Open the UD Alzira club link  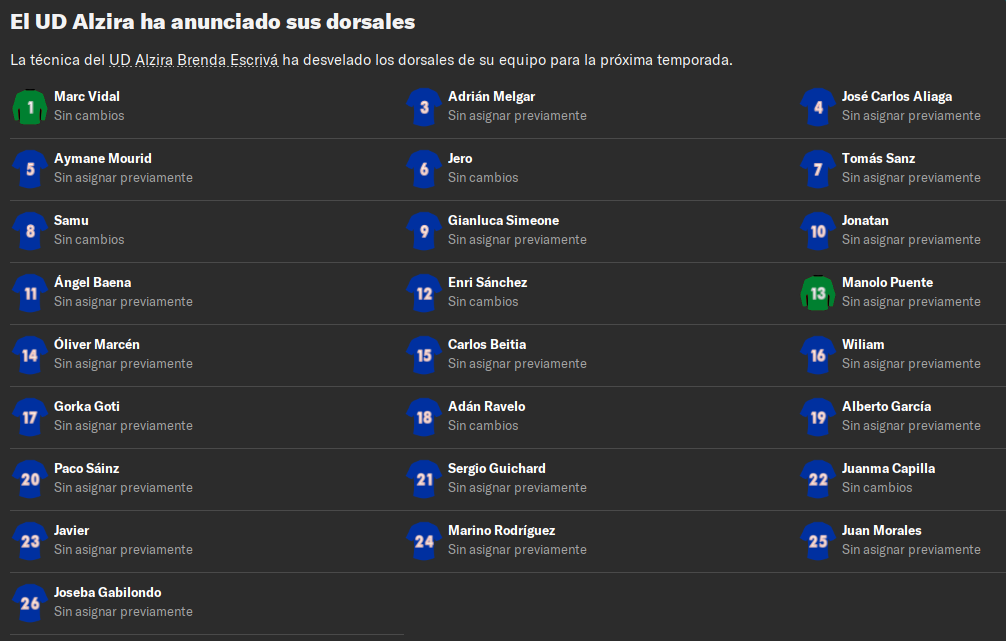tap(141, 60)
